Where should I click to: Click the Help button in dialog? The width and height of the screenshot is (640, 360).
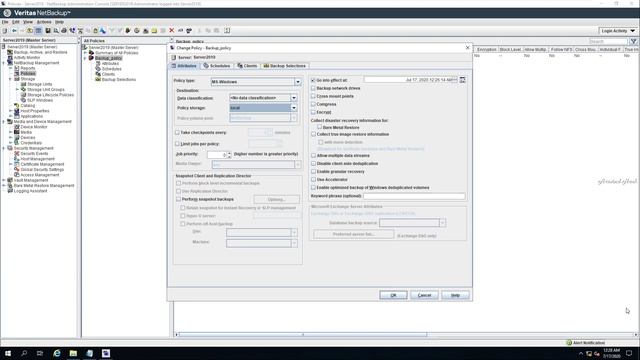pyautogui.click(x=455, y=295)
